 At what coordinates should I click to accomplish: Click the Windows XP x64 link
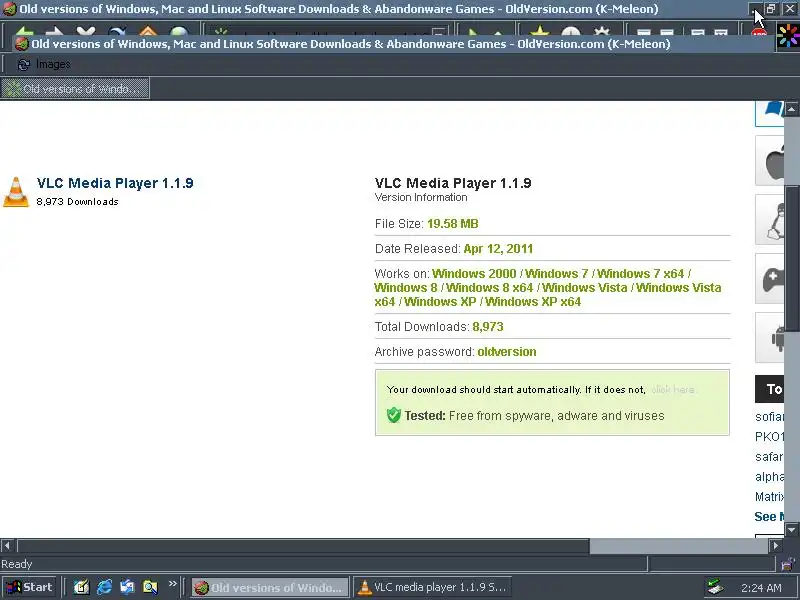click(533, 302)
